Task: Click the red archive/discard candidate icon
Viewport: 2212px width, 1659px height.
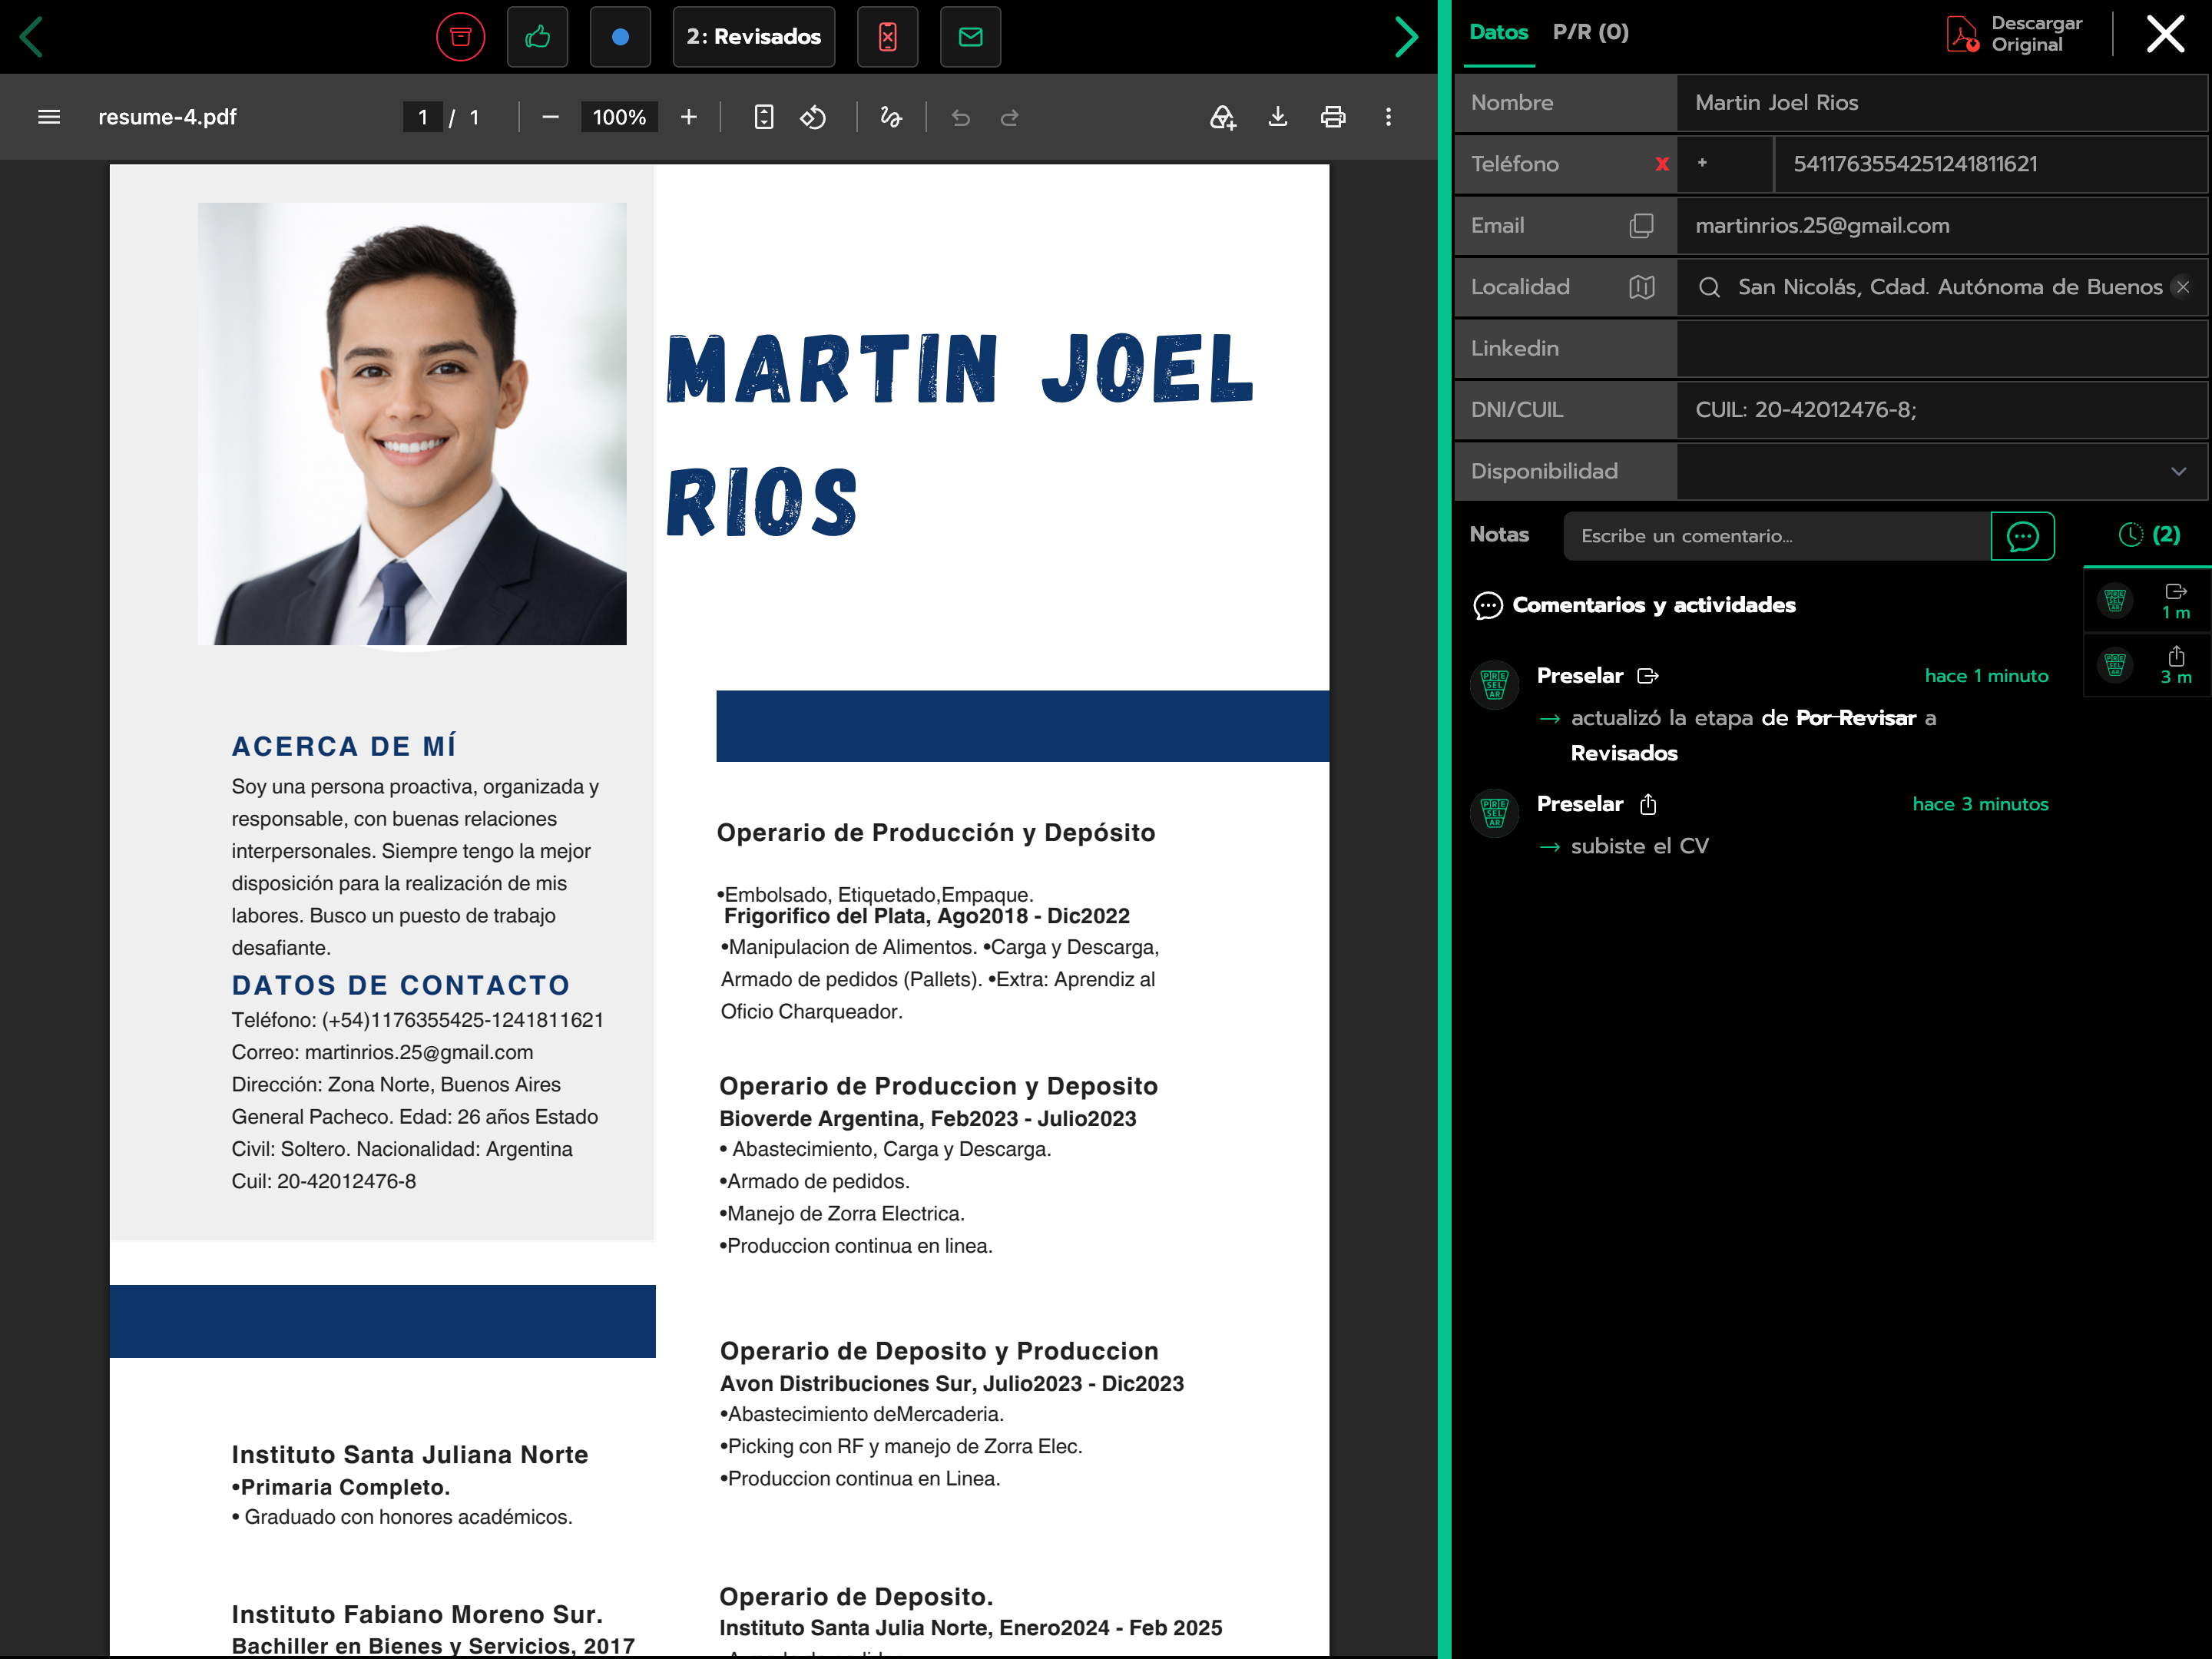Action: coord(460,37)
